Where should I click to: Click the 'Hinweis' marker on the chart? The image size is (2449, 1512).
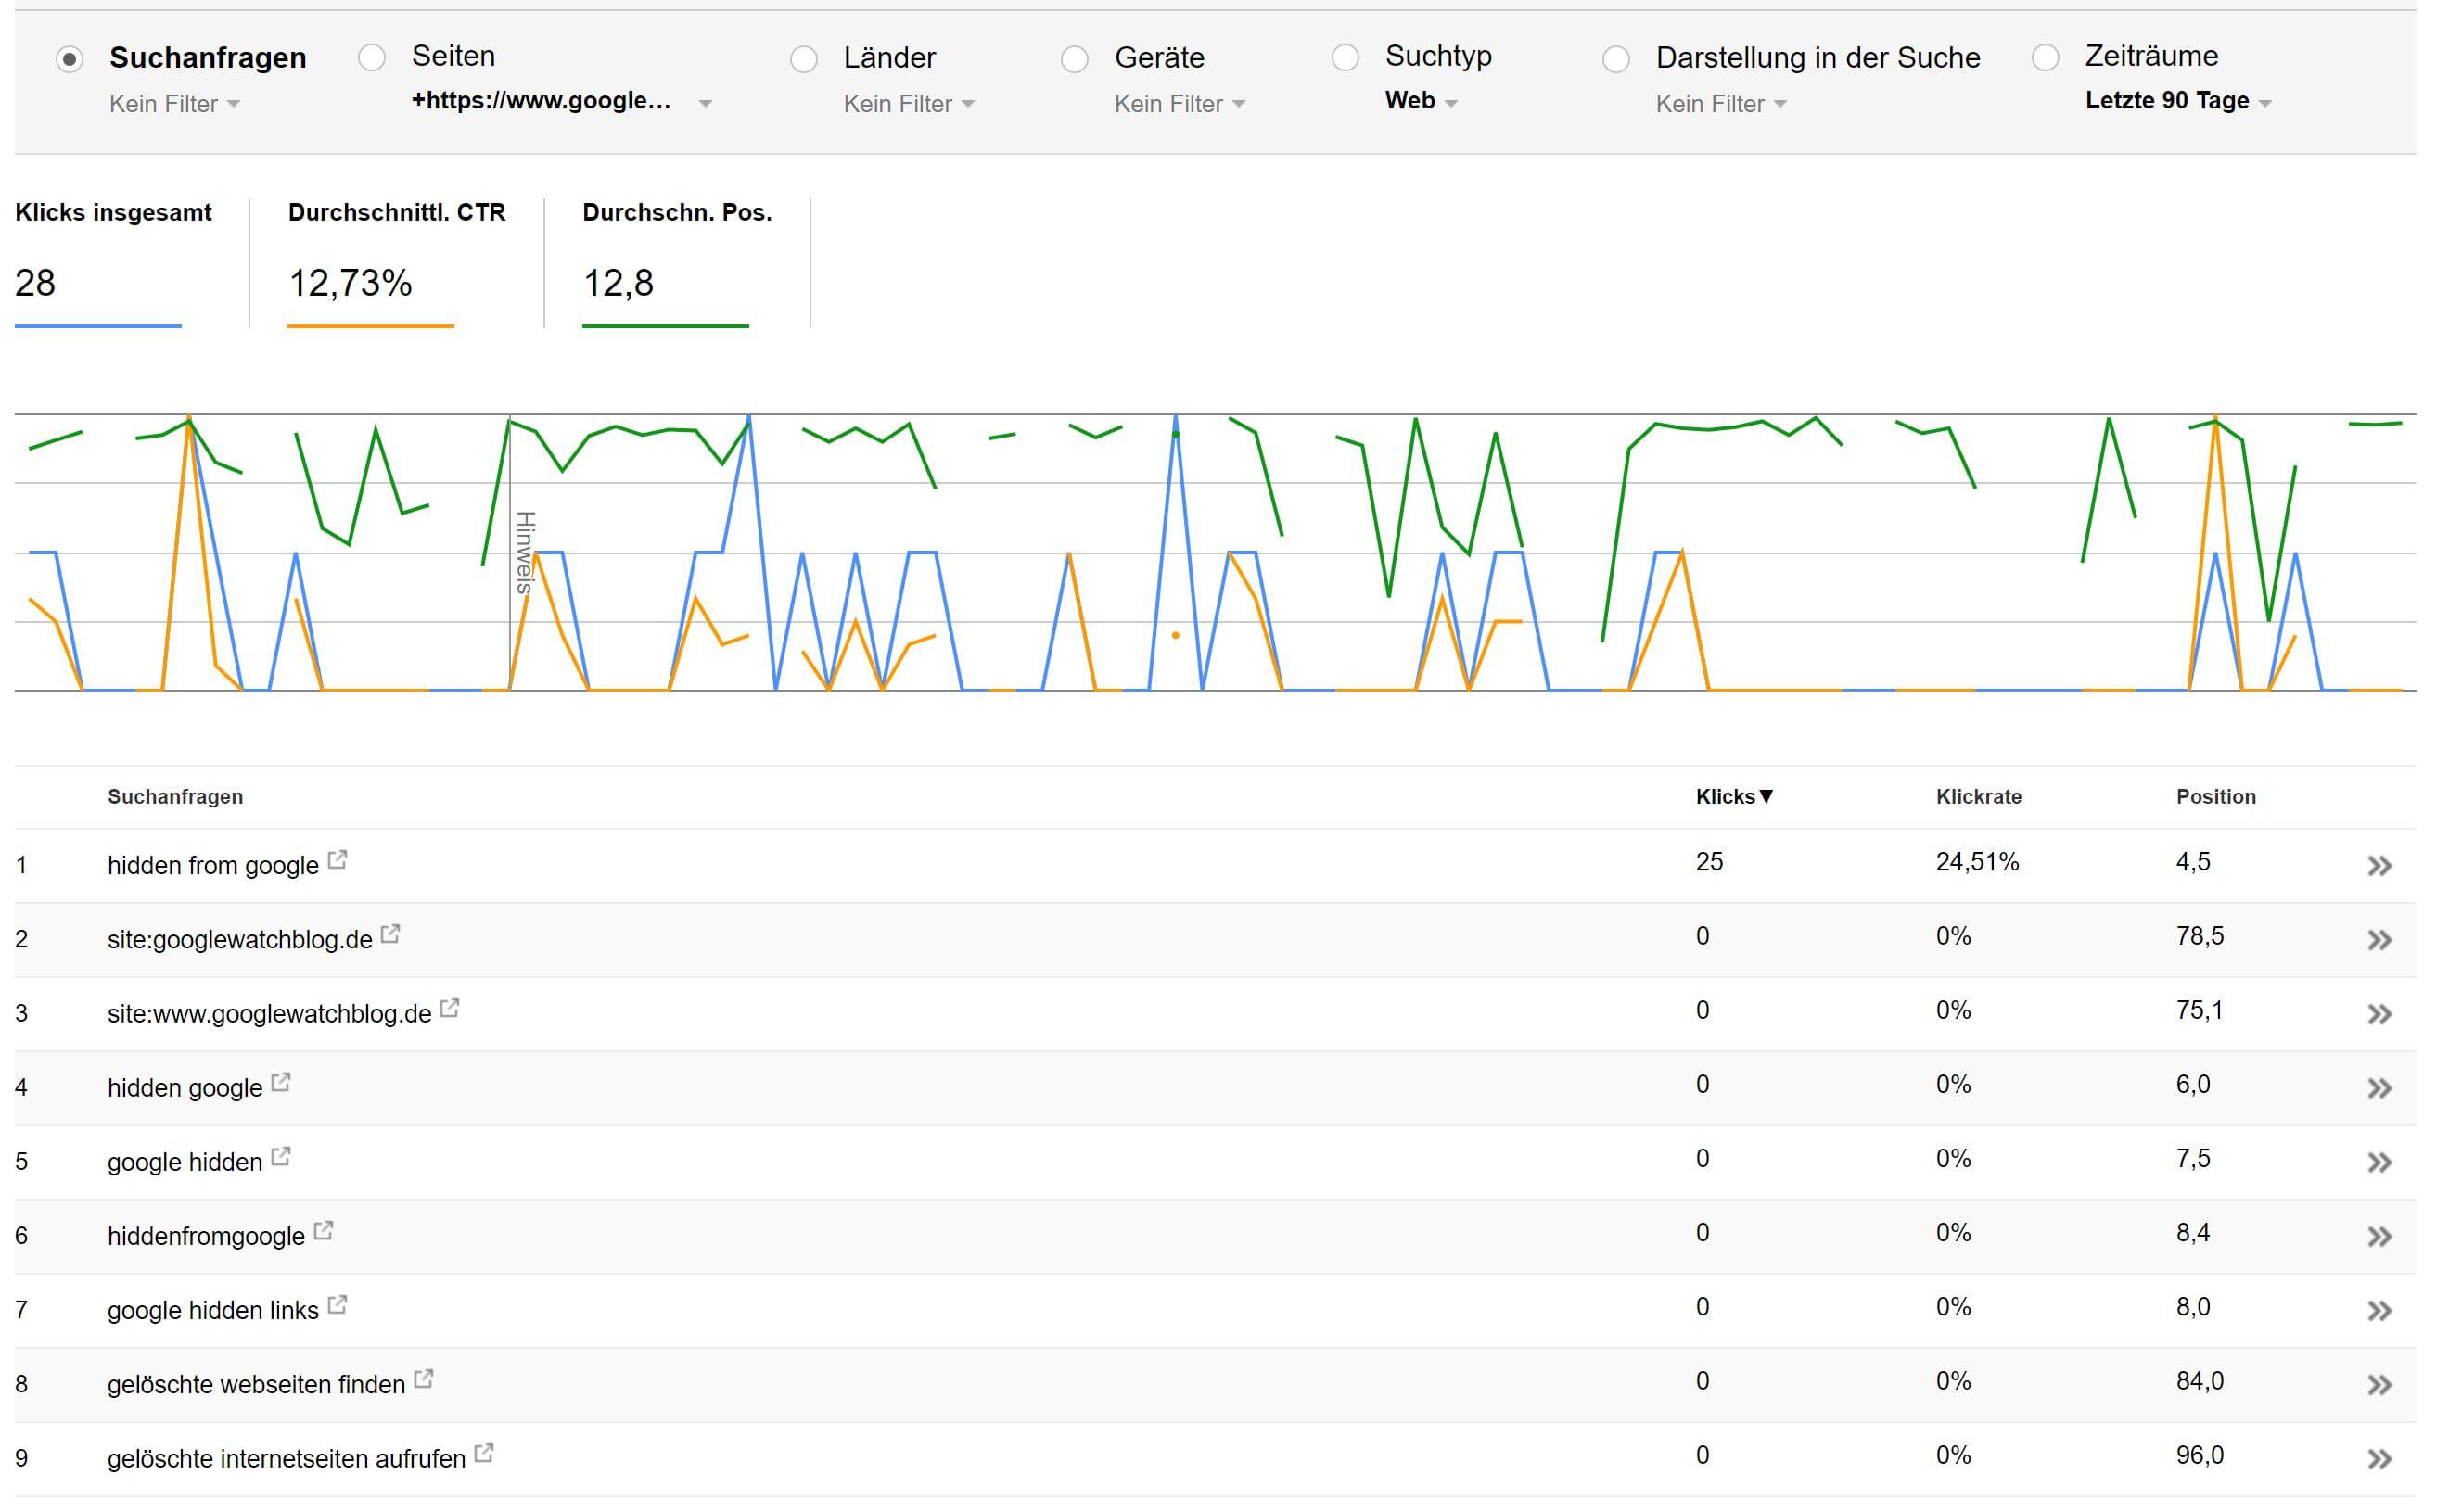[524, 552]
